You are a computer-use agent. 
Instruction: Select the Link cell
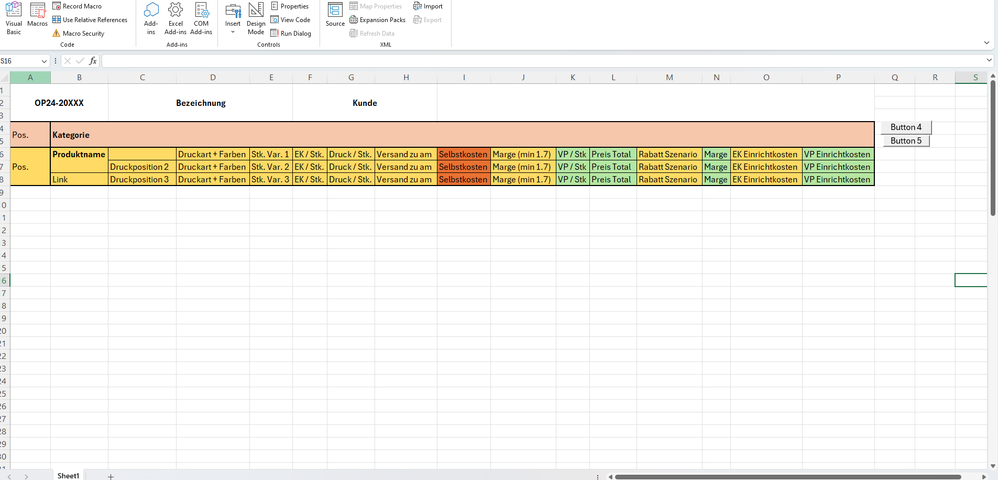pyautogui.click(x=79, y=180)
